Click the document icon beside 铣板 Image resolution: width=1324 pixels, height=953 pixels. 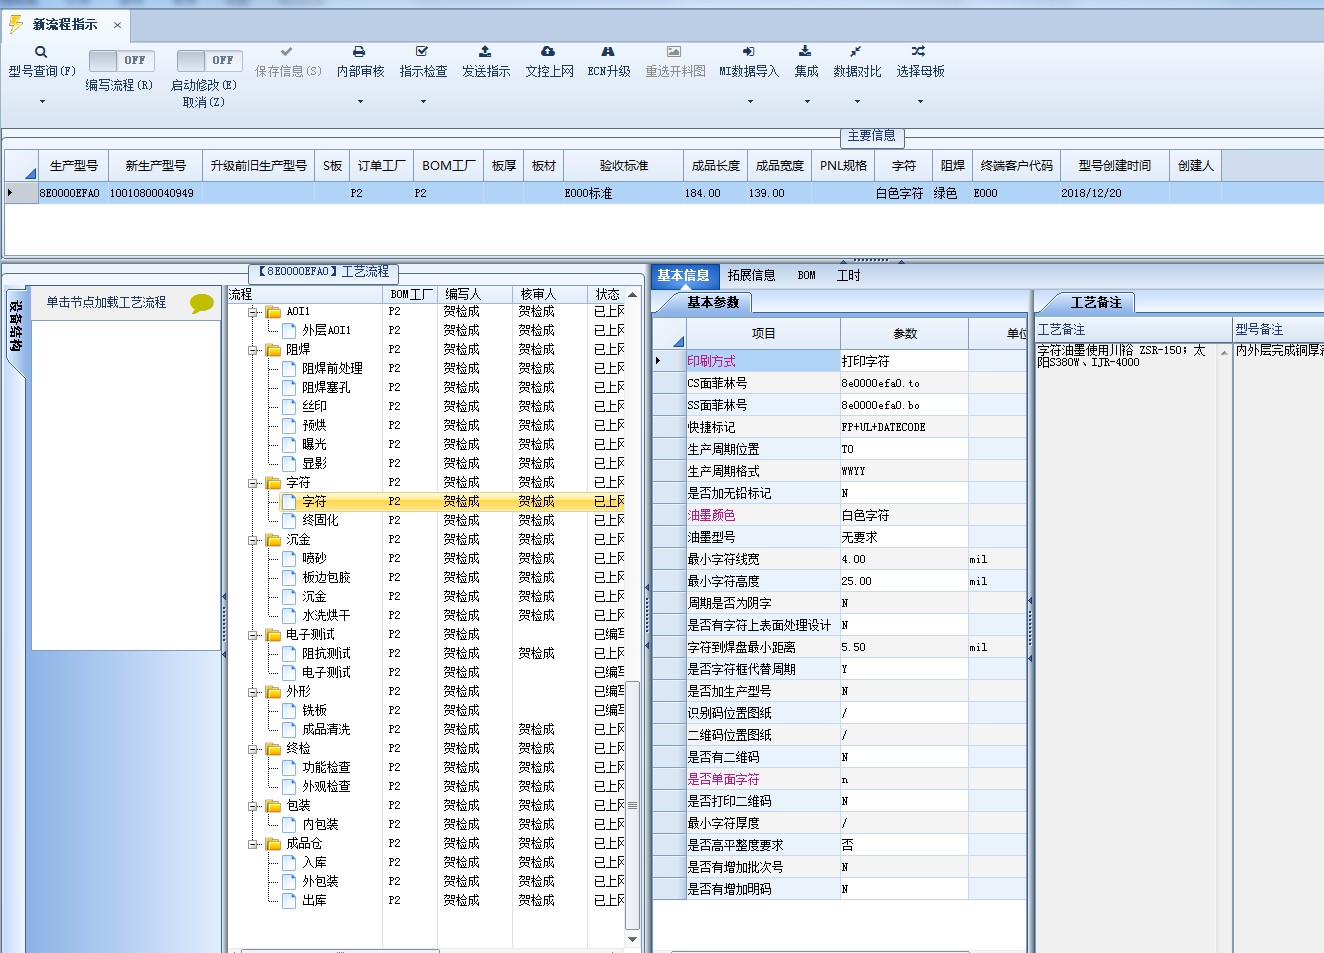tap(289, 710)
